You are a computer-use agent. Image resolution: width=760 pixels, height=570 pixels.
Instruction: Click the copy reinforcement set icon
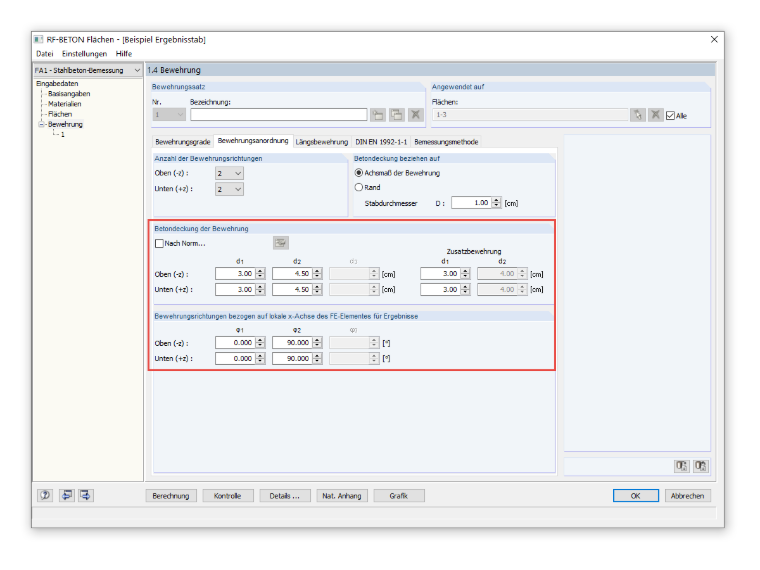coord(396,115)
